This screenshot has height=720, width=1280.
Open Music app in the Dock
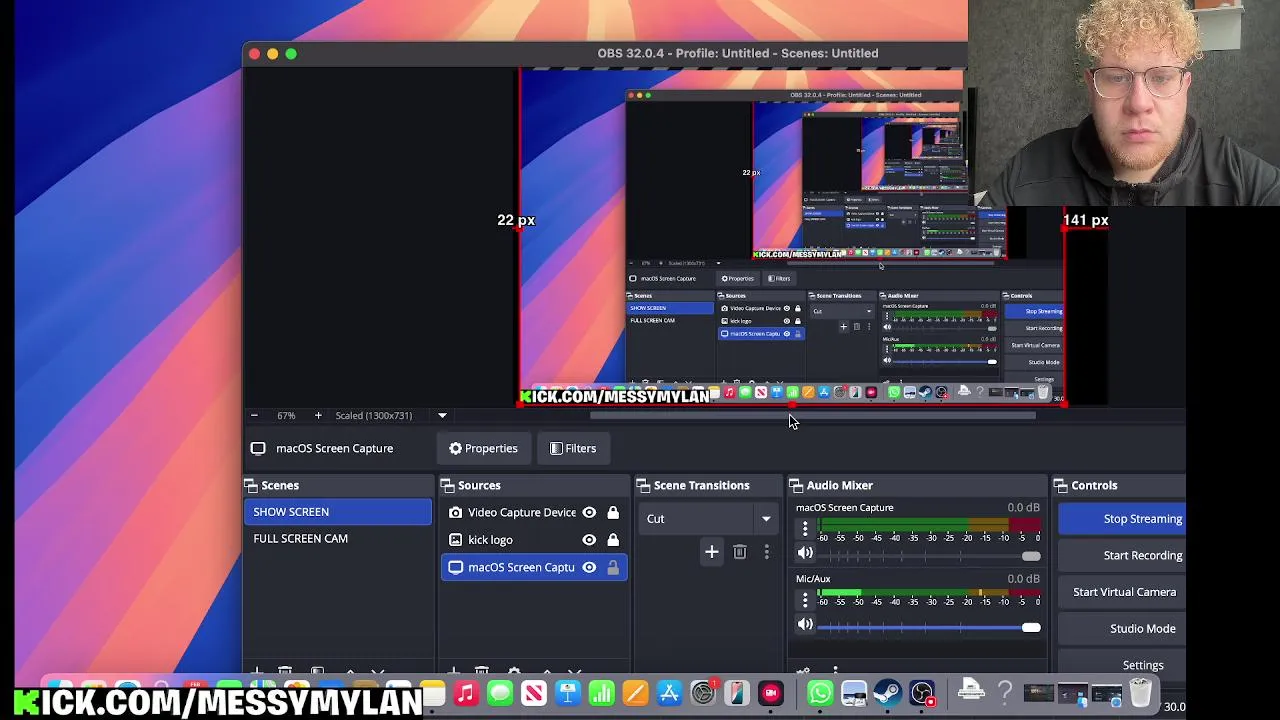466,693
